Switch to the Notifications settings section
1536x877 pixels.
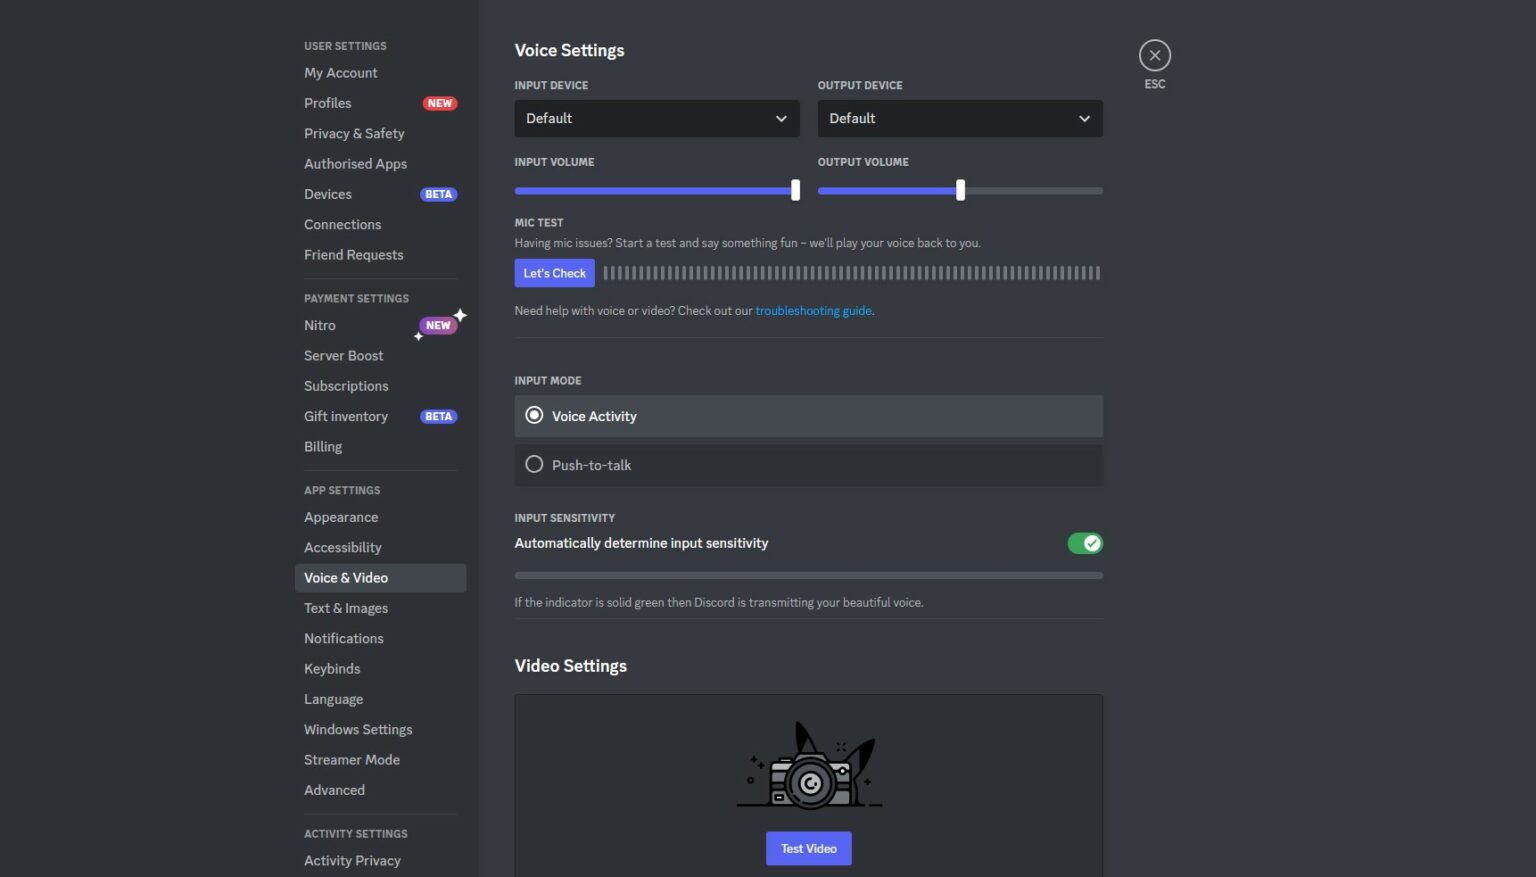(x=344, y=638)
